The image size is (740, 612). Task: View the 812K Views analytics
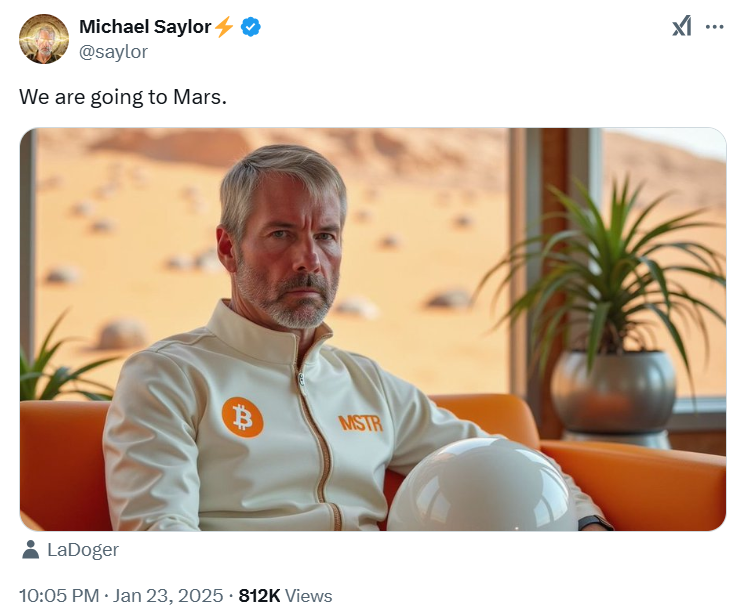[285, 595]
